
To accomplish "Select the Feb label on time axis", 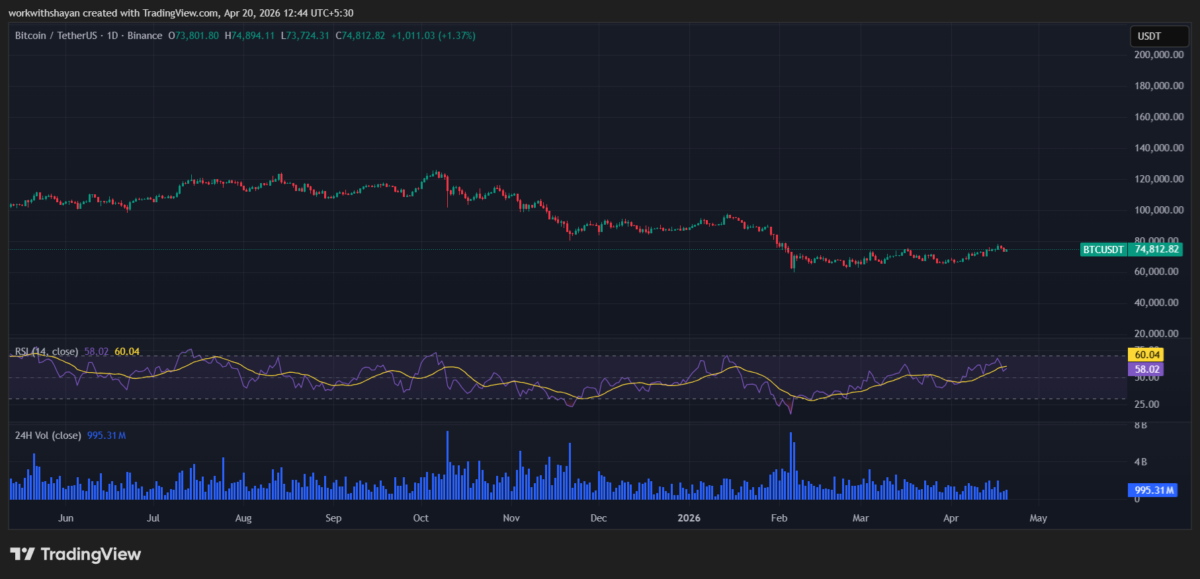I will click(780, 519).
